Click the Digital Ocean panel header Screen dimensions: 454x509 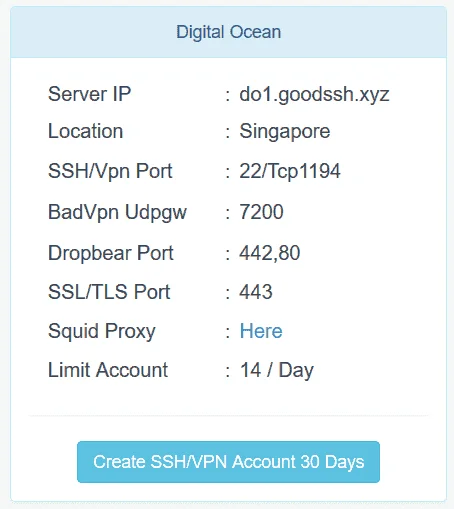[x=228, y=32]
